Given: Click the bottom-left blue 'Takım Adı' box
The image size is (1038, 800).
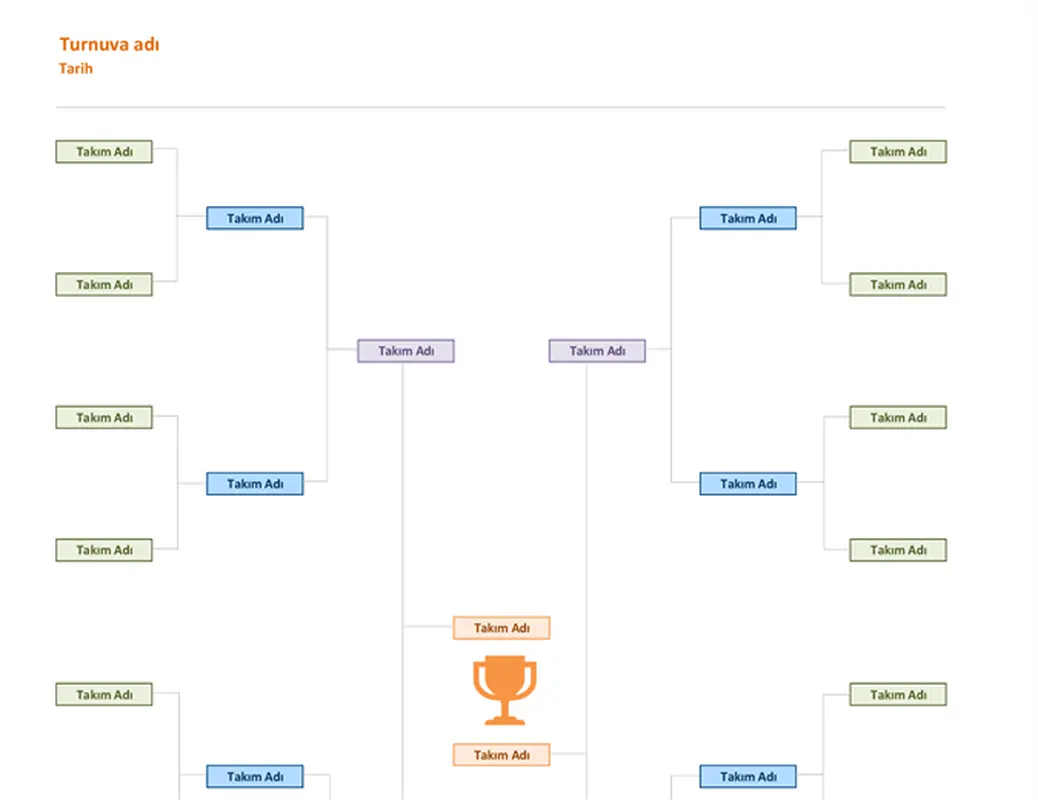Looking at the screenshot, I should (255, 776).
